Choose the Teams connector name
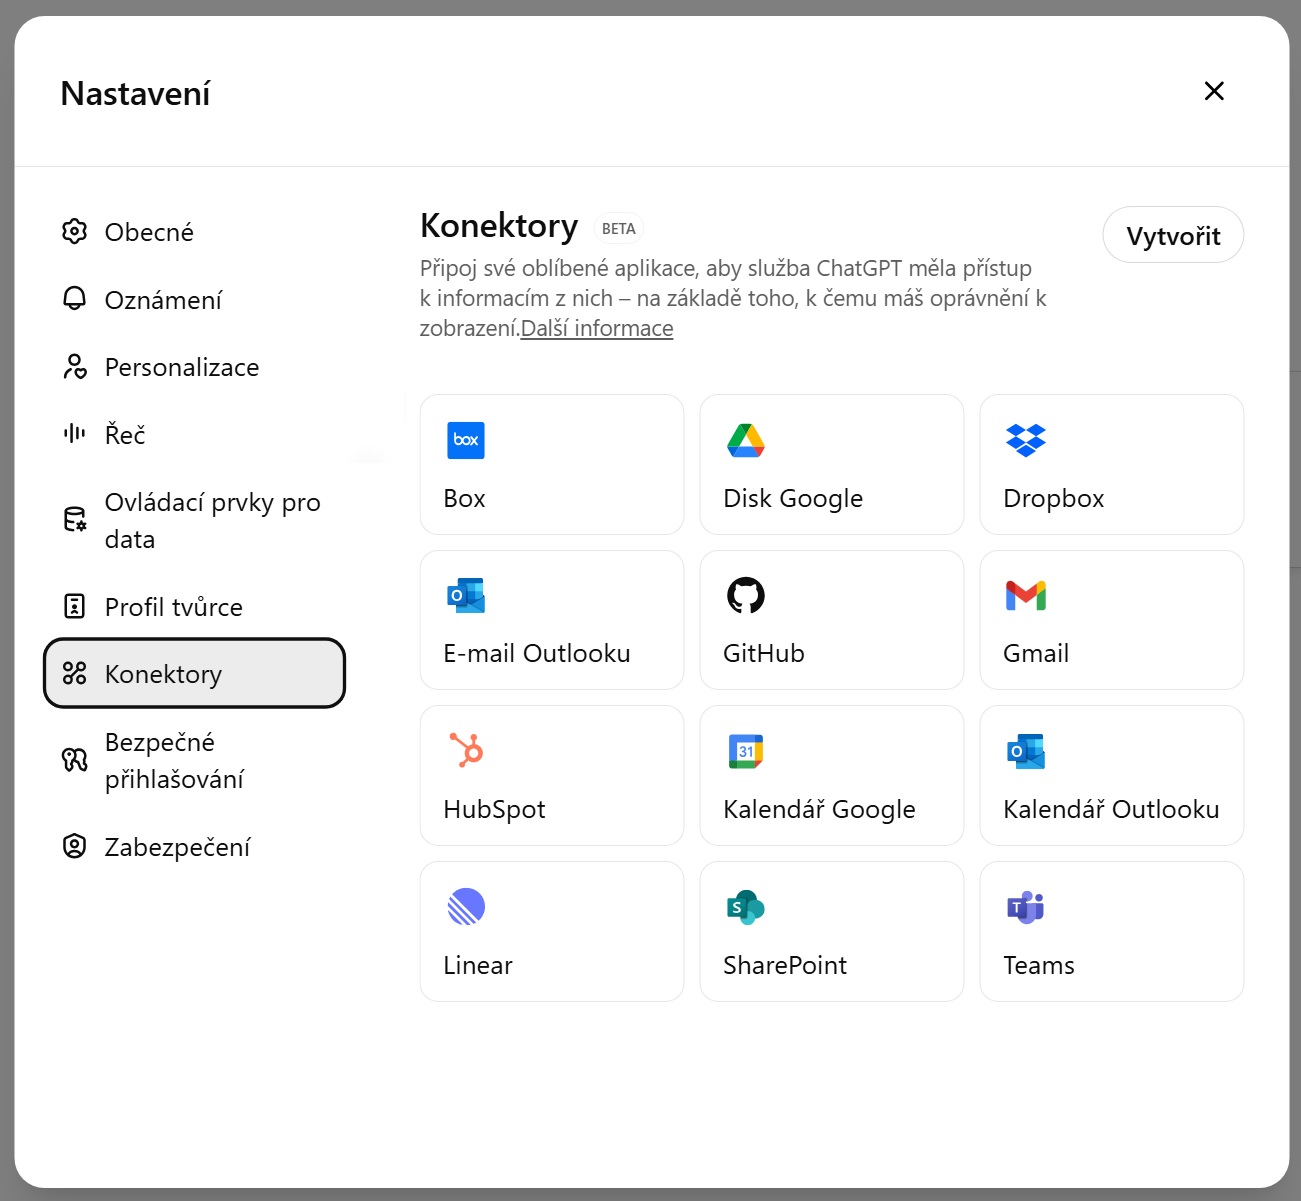1301x1201 pixels. pyautogui.click(x=1039, y=965)
